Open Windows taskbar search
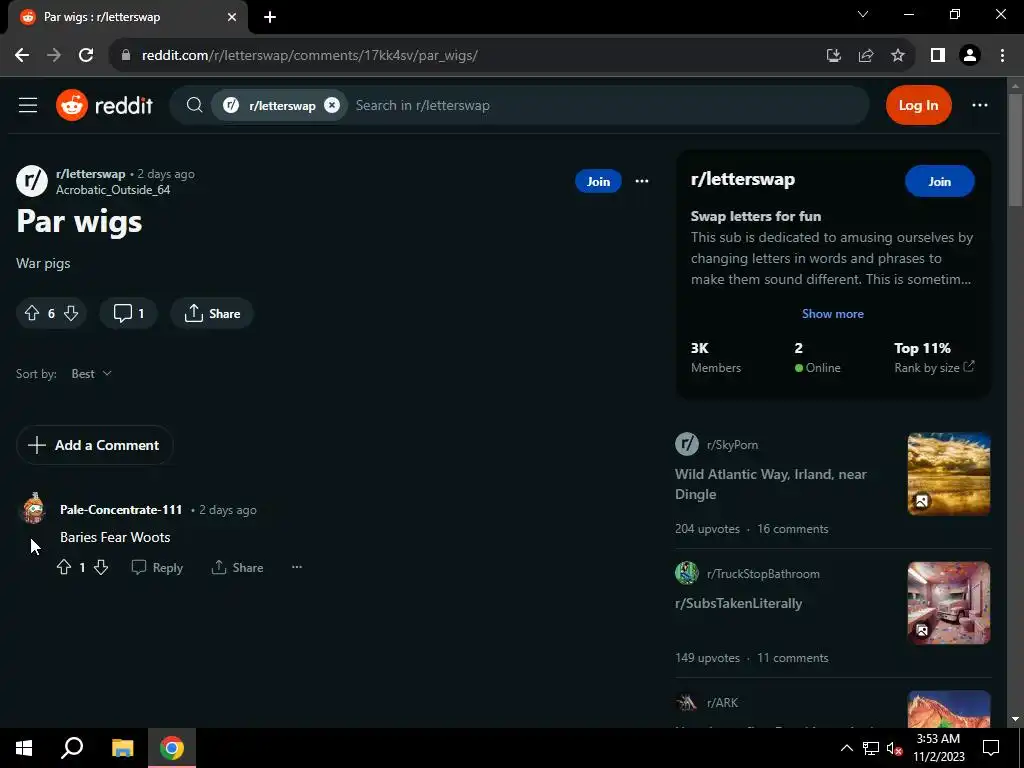The image size is (1024, 768). 72,748
